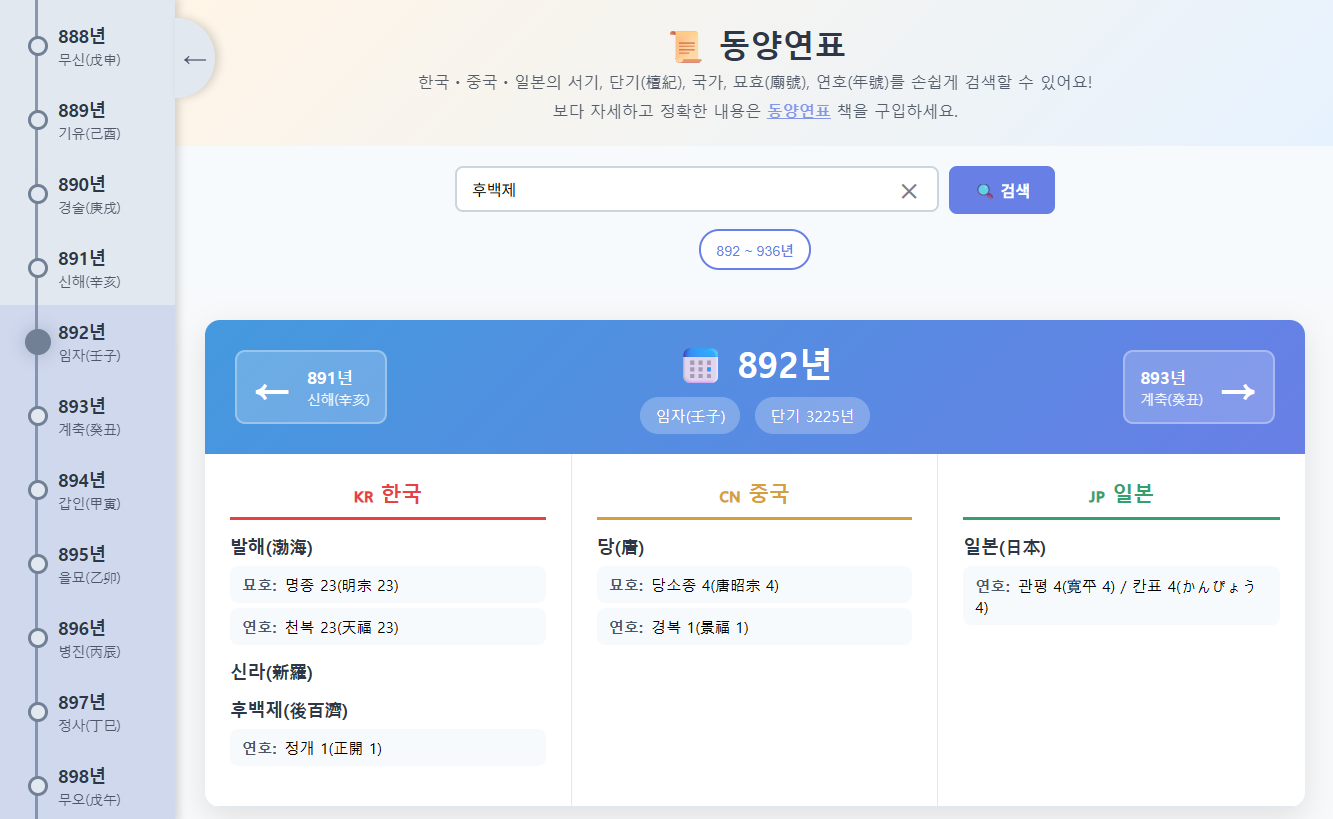Click the KR 한국 column header
This screenshot has height=819, width=1333.
click(388, 495)
